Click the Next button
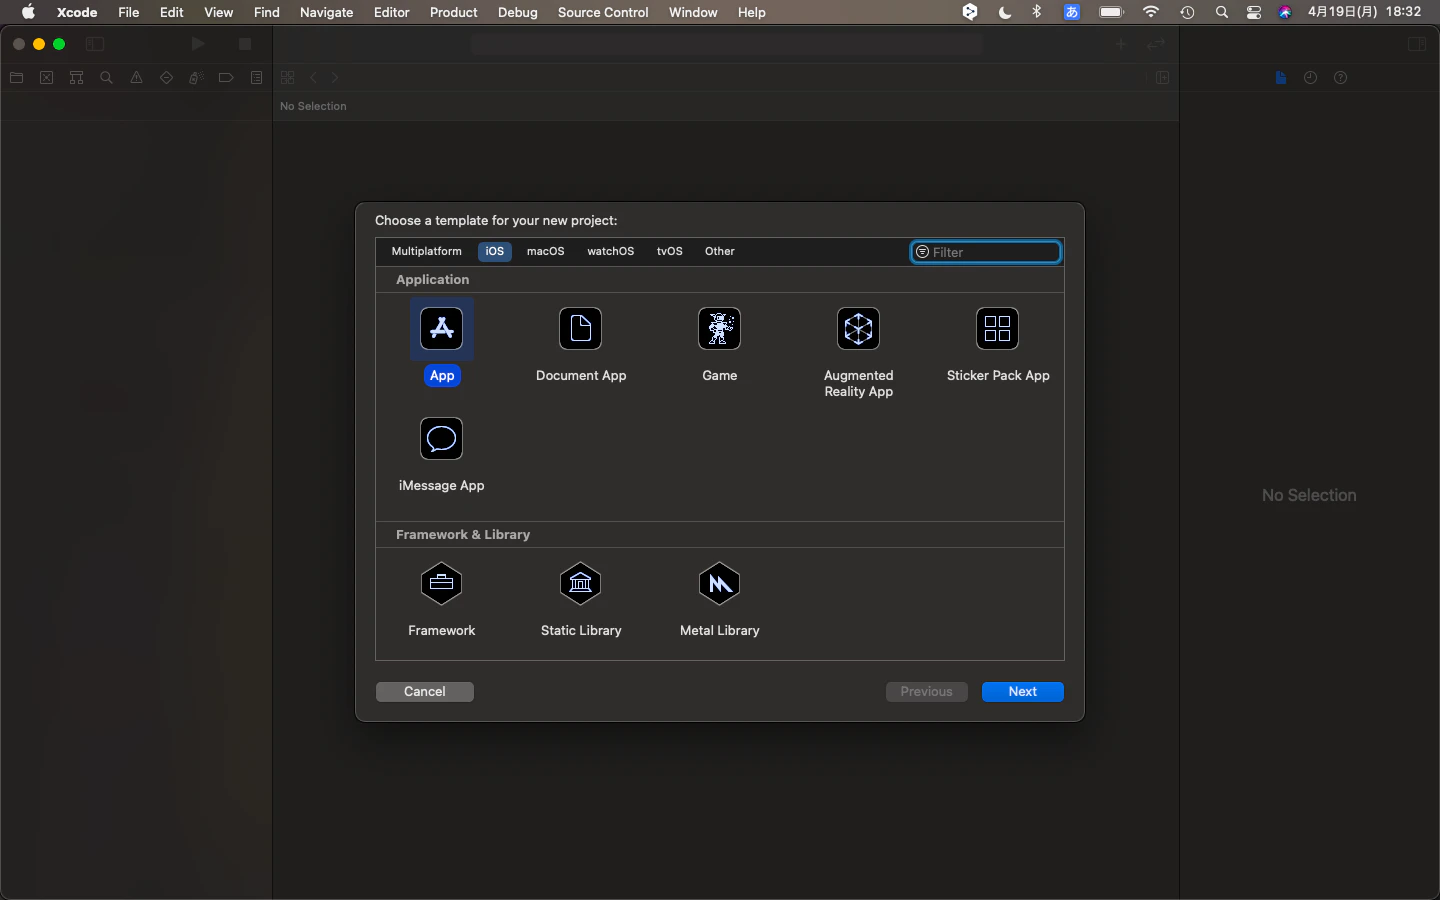The height and width of the screenshot is (900, 1440). (x=1023, y=692)
